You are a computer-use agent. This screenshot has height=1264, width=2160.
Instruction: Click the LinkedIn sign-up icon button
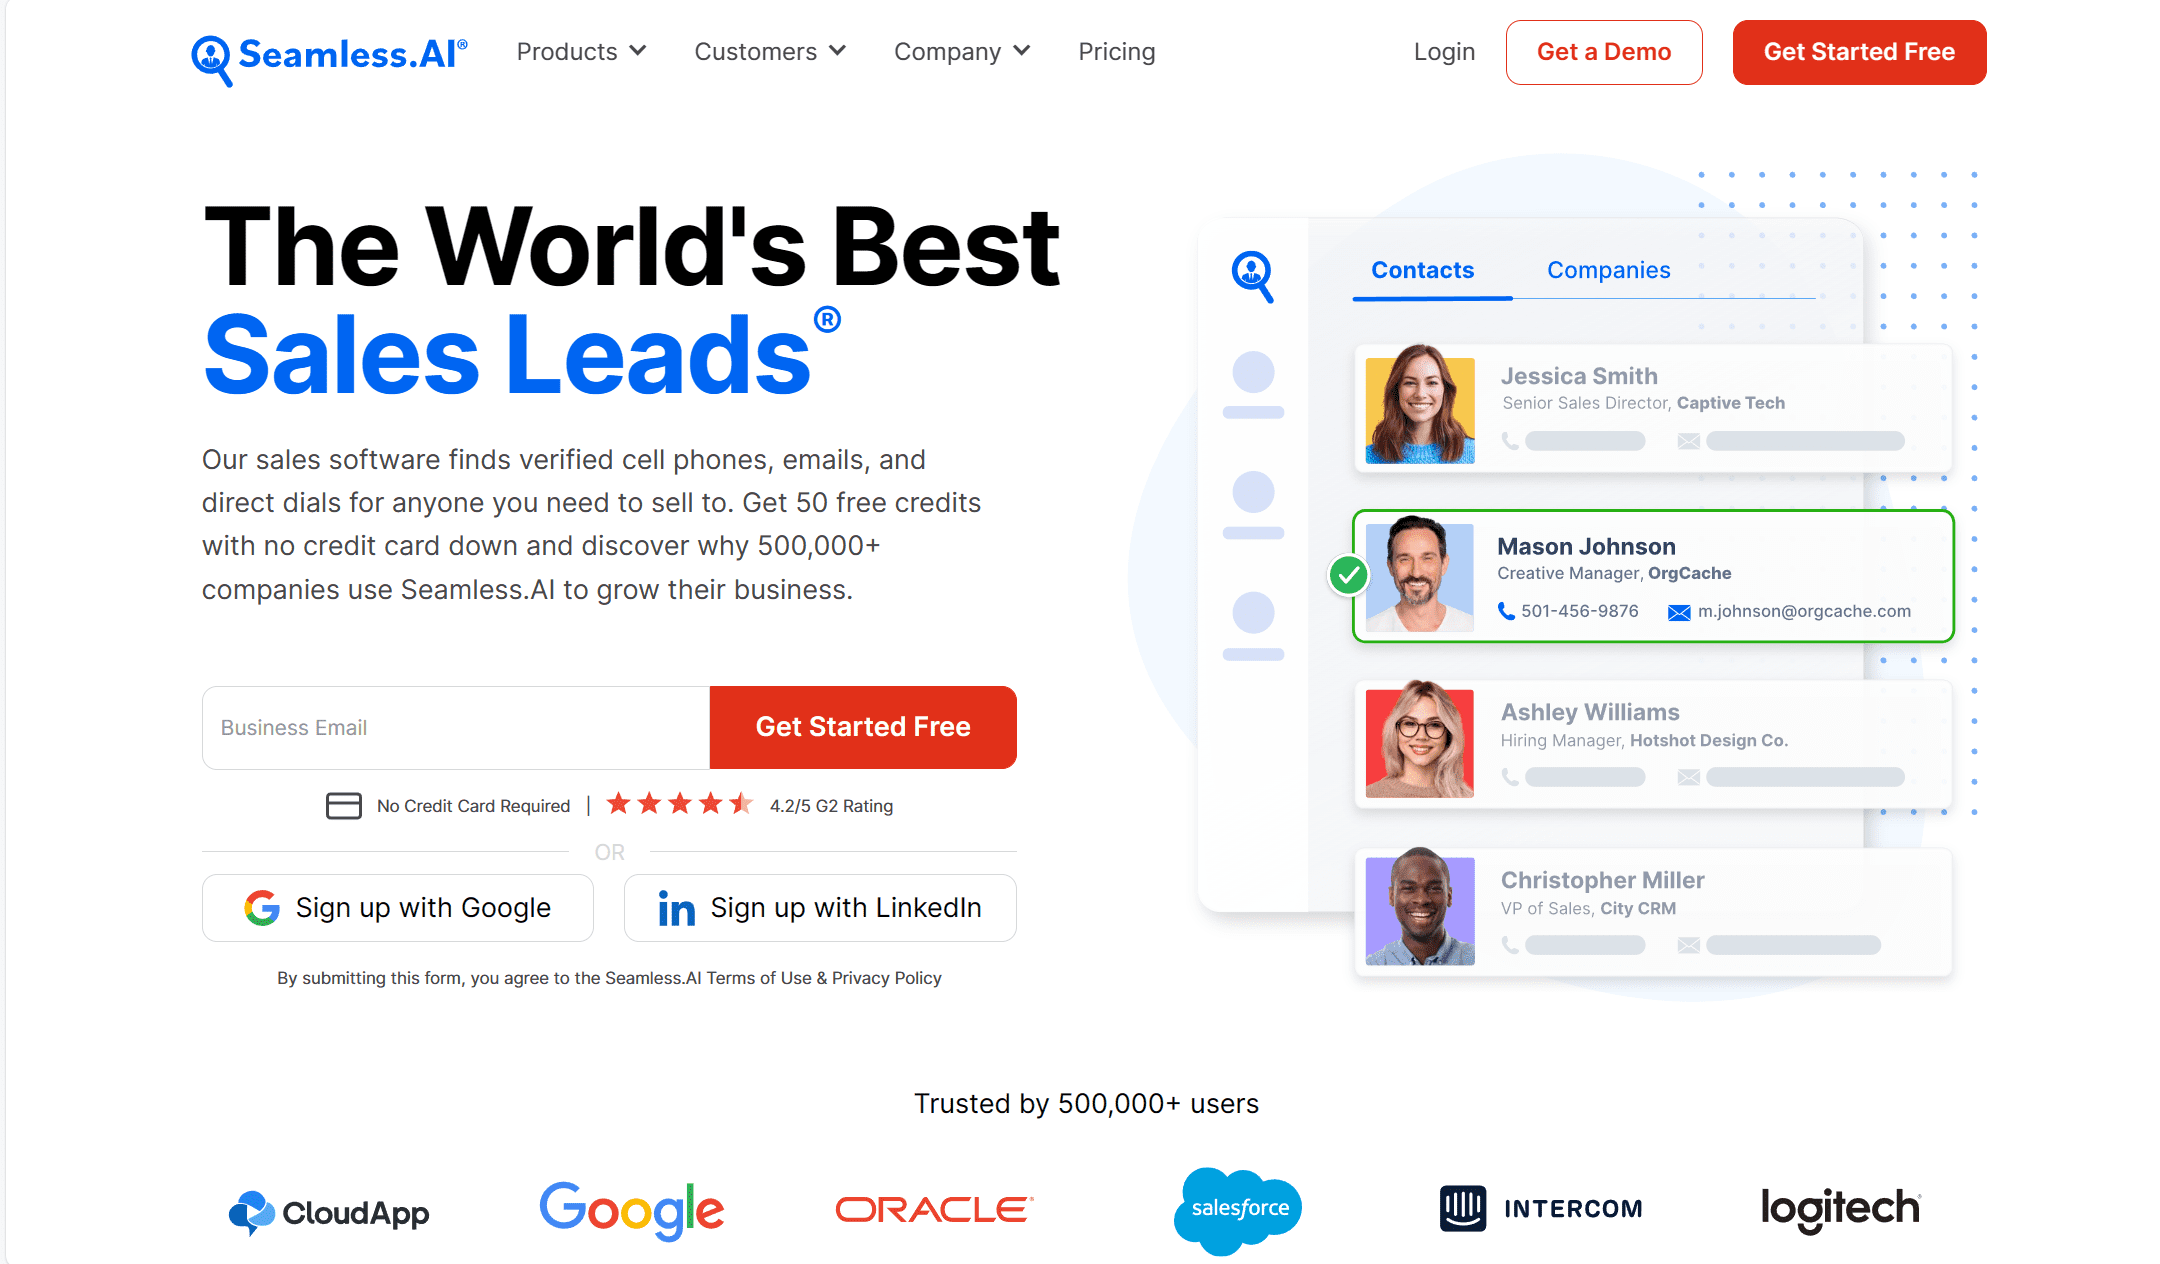[x=674, y=906]
